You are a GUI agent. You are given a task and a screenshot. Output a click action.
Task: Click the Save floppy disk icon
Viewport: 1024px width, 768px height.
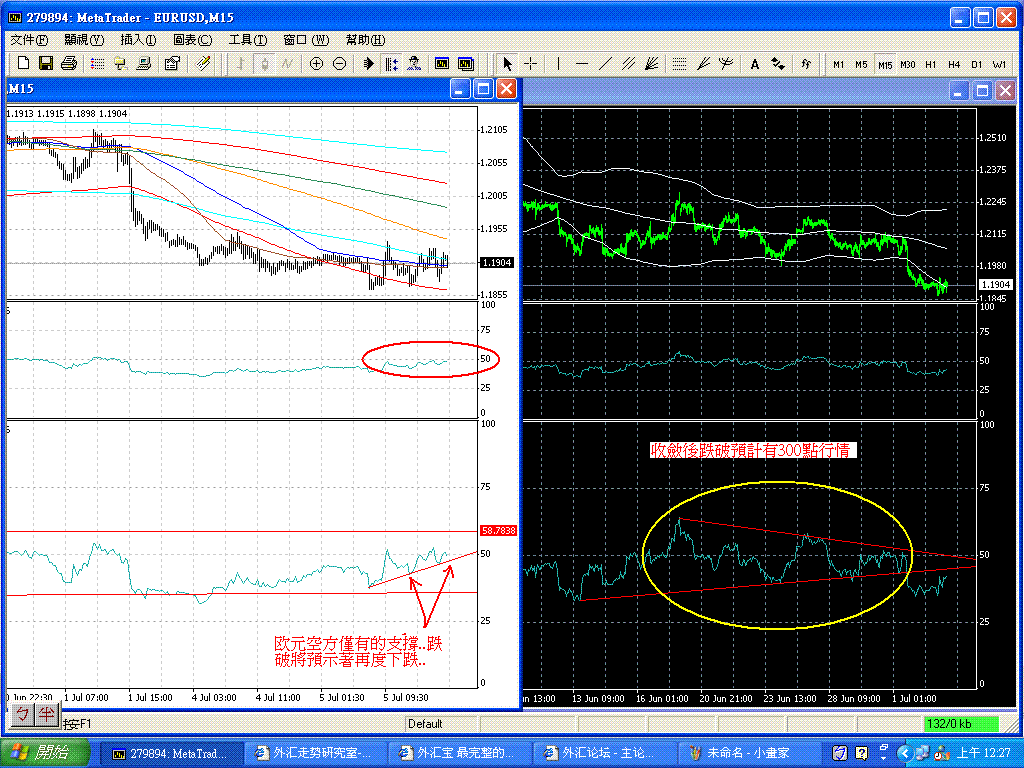tap(46, 63)
